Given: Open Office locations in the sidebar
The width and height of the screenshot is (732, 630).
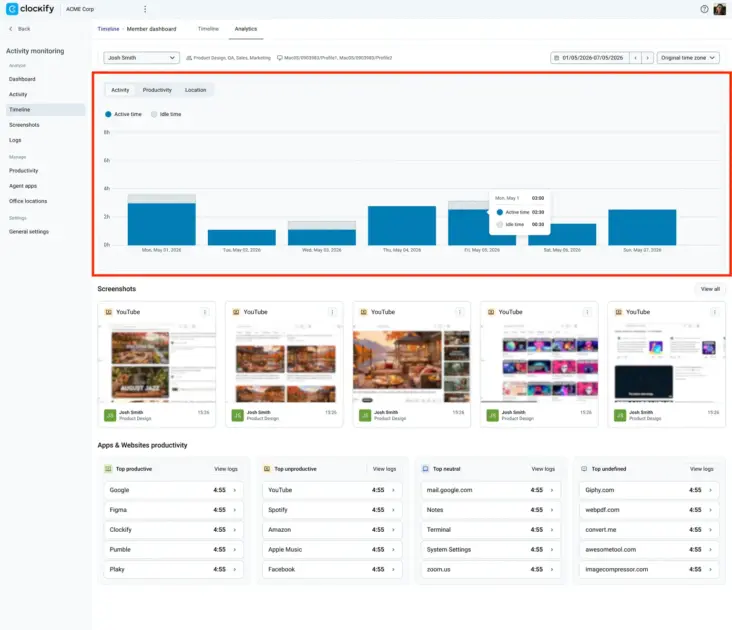Looking at the screenshot, I should click(28, 201).
